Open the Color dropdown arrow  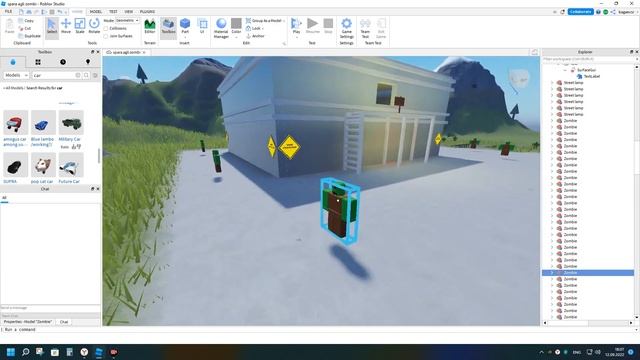click(236, 38)
